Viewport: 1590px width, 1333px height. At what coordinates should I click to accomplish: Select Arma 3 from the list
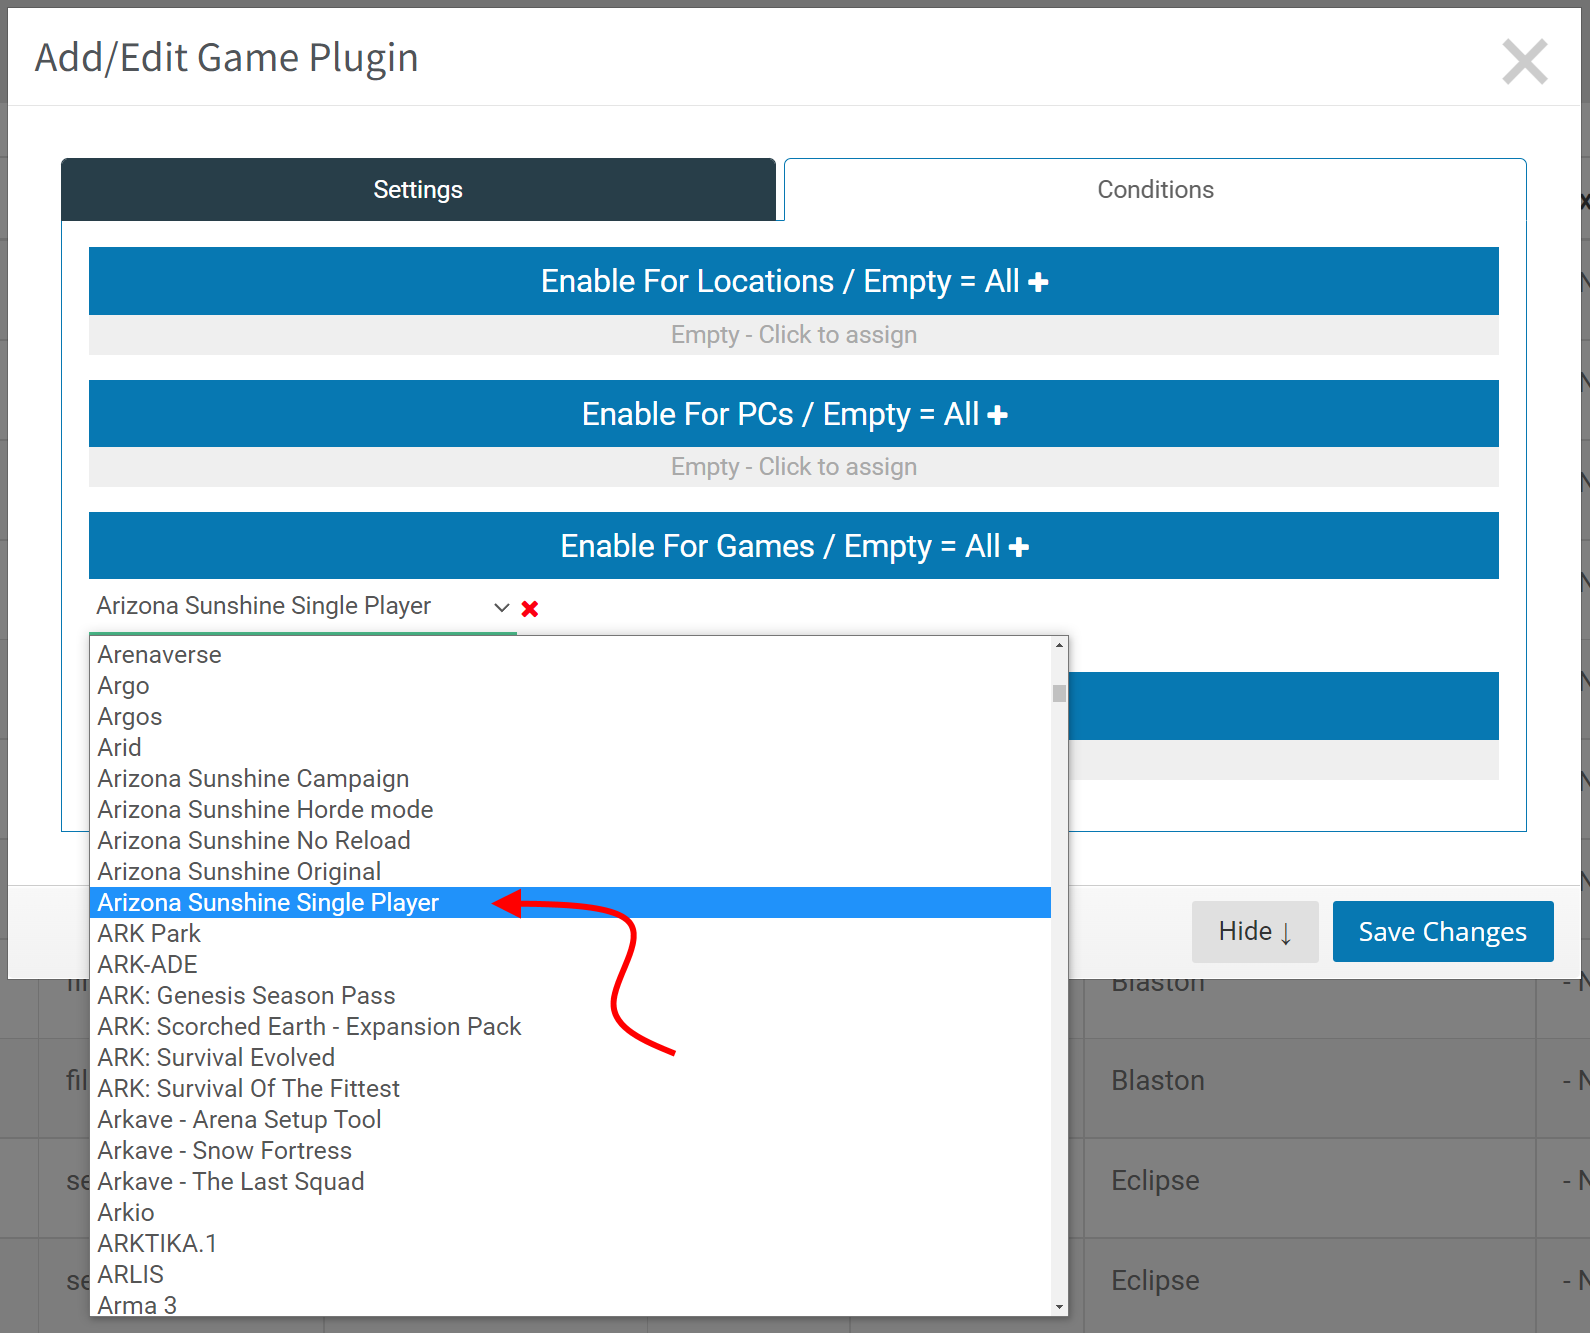click(x=570, y=1304)
